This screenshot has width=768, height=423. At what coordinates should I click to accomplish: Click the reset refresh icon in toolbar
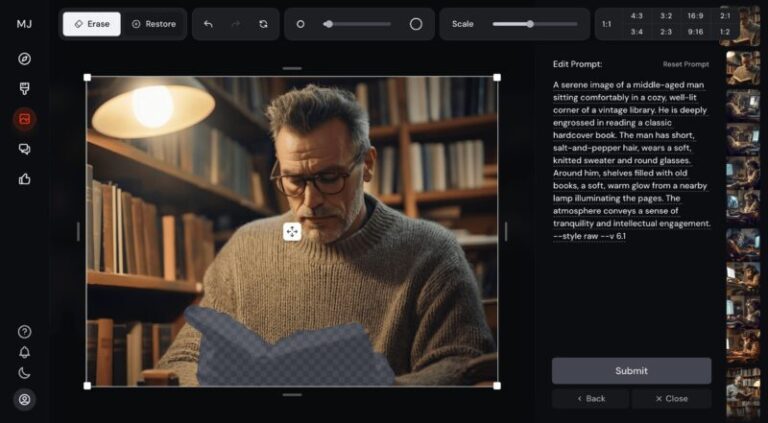point(263,24)
